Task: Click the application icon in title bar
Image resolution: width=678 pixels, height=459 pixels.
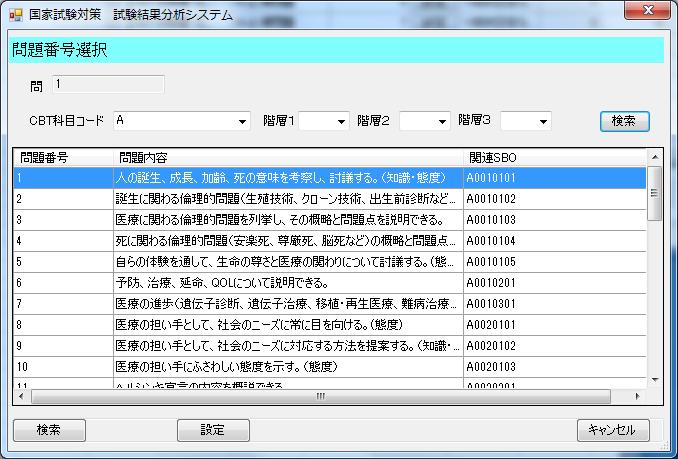Action: pyautogui.click(x=15, y=14)
